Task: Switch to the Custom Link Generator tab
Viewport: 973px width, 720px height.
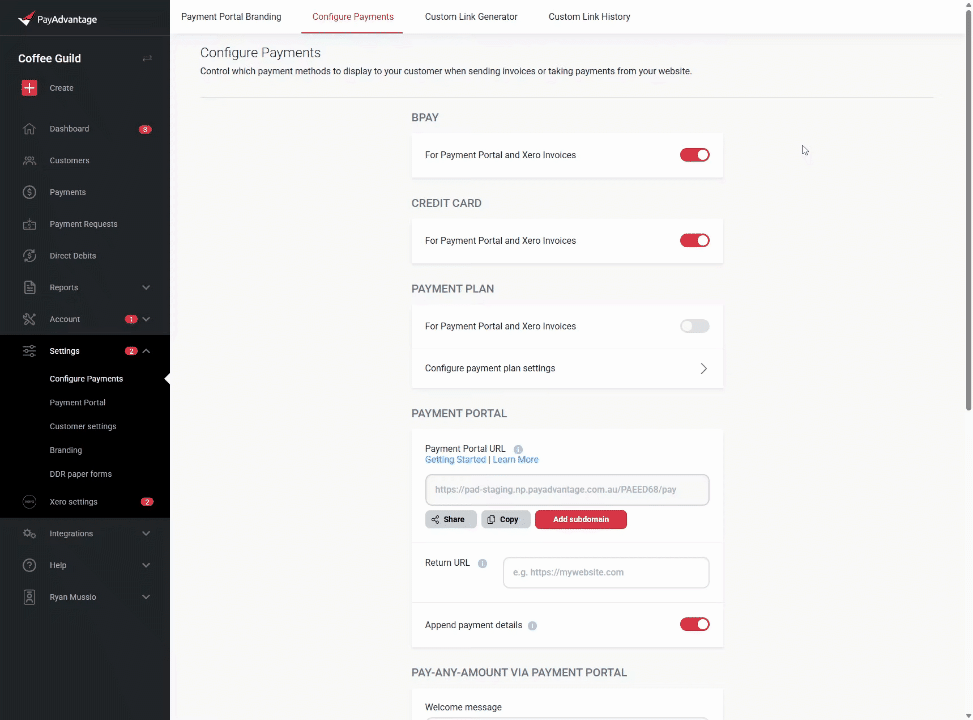Action: [x=471, y=17]
